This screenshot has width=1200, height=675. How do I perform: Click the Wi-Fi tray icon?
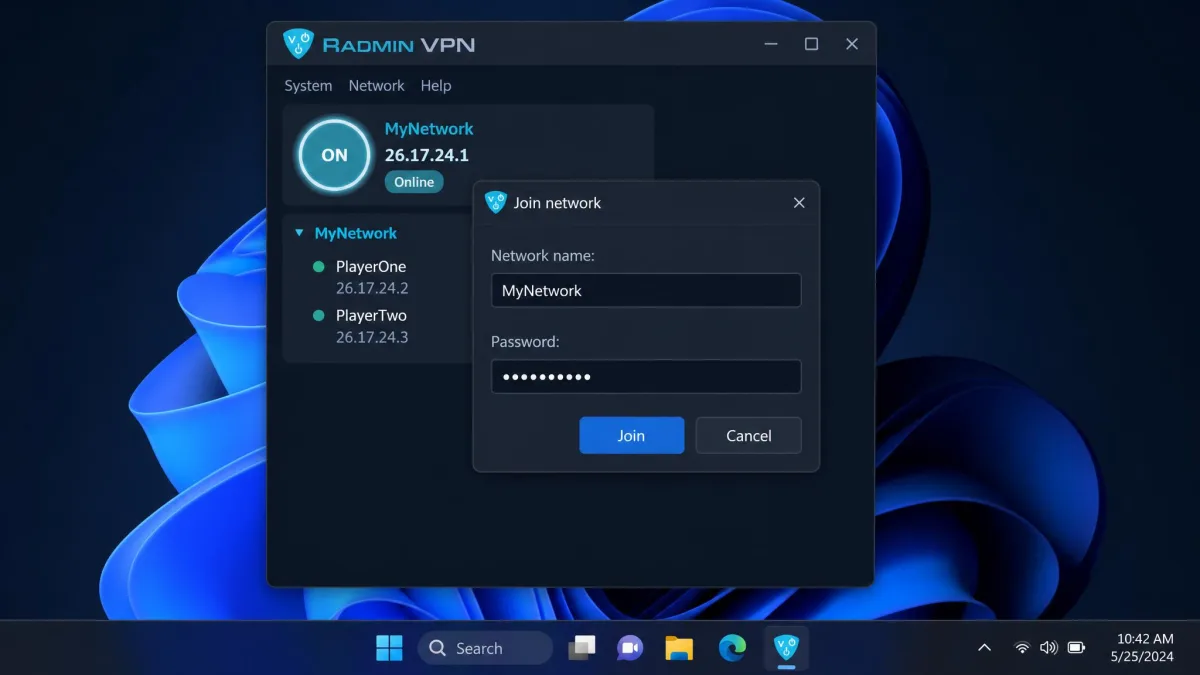click(x=1022, y=648)
